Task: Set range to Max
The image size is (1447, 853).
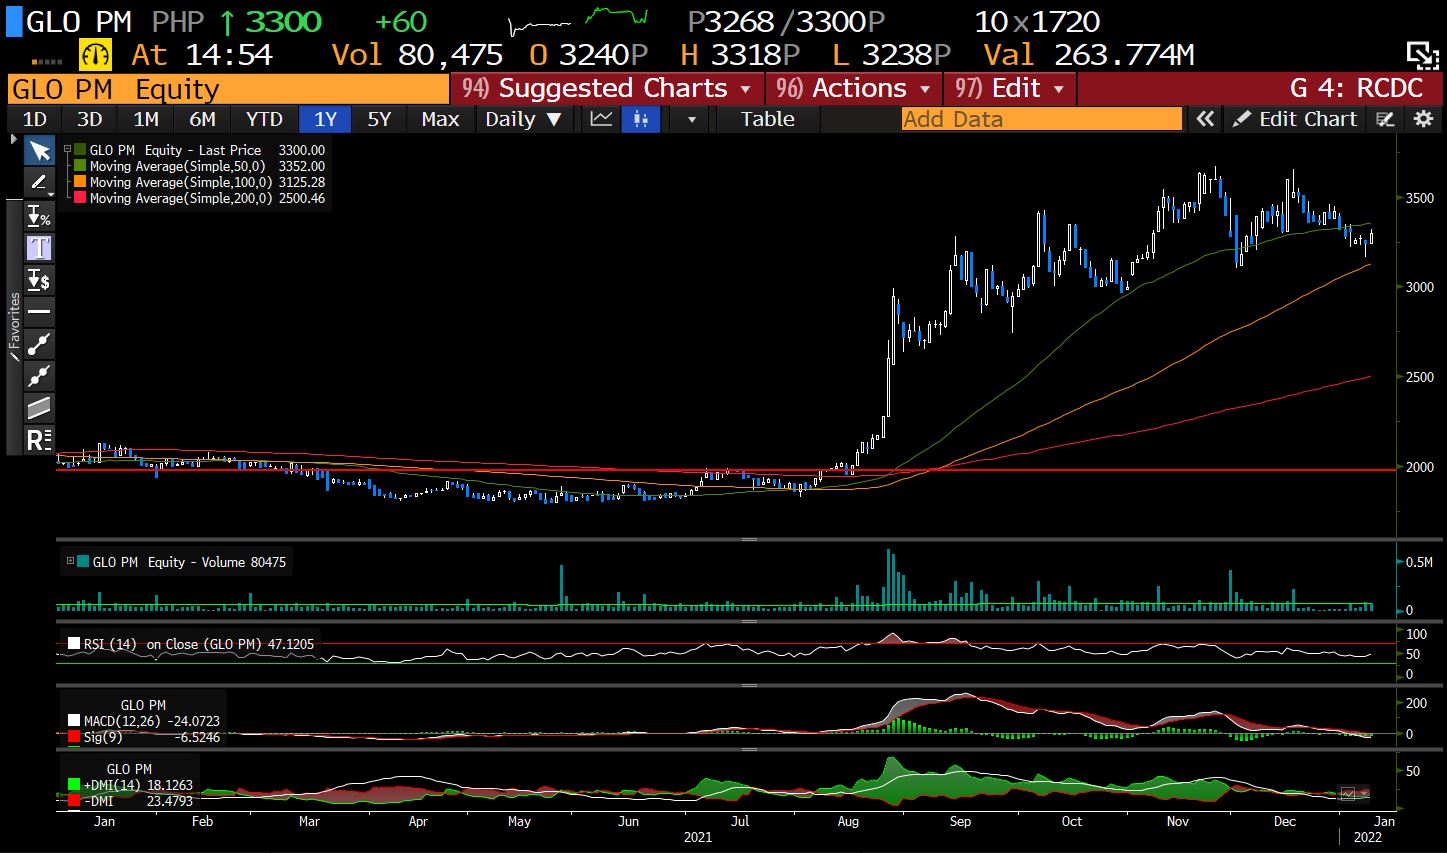Action: click(x=440, y=119)
